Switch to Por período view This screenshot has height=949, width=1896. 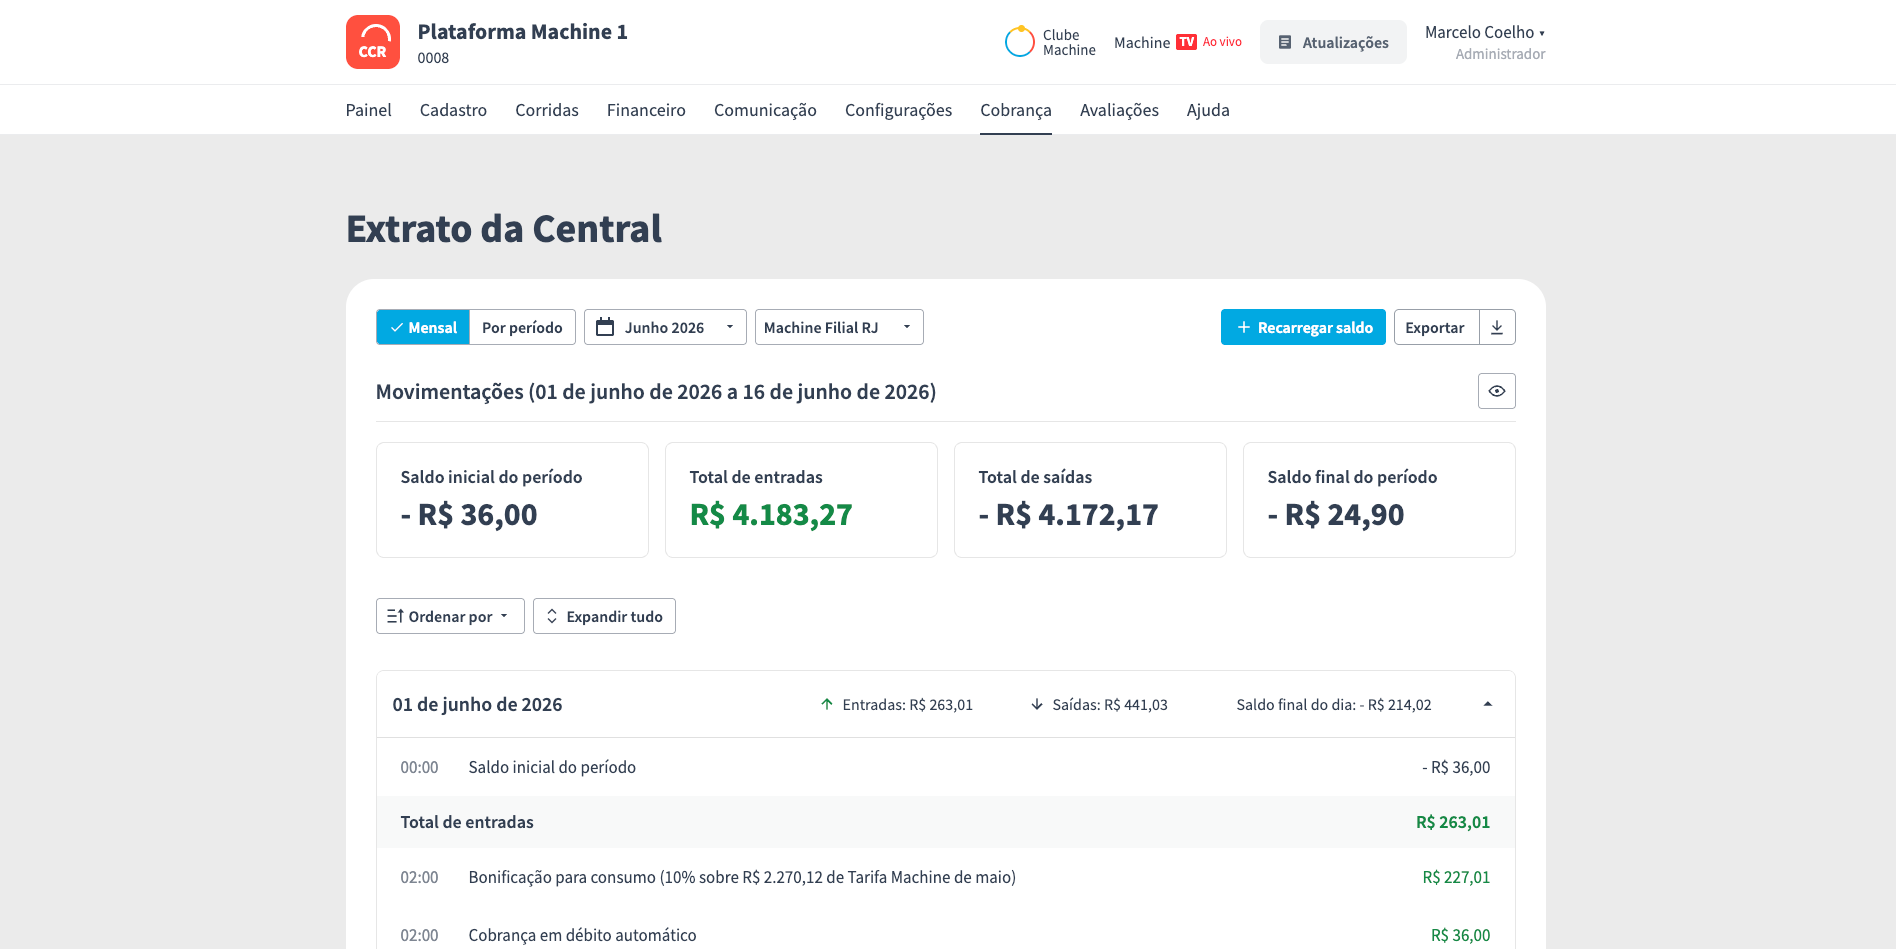(522, 327)
